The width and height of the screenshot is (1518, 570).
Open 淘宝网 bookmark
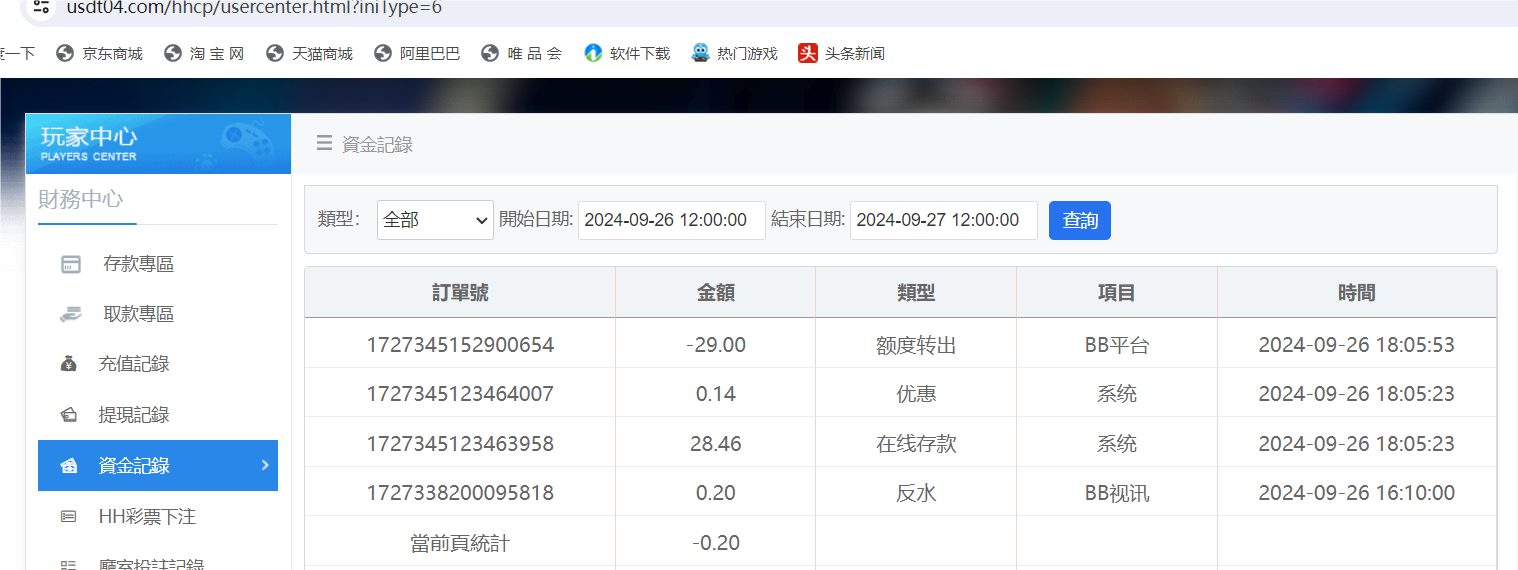205,54
